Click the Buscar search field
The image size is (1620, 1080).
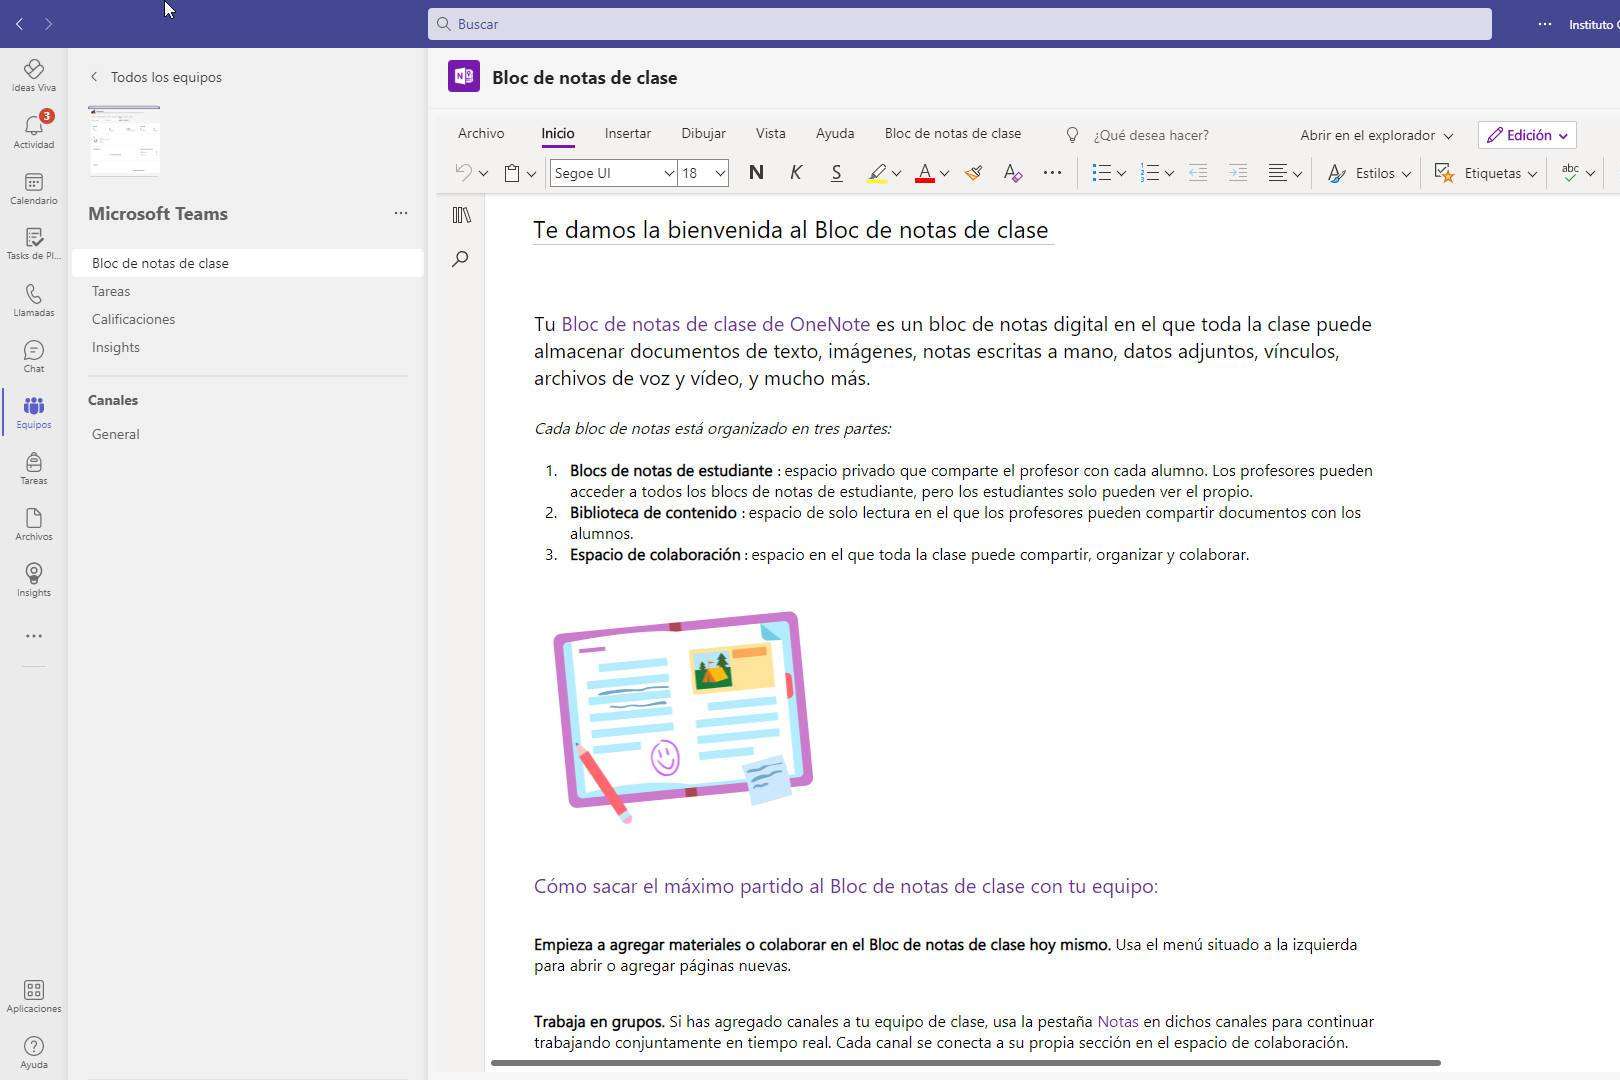[960, 24]
